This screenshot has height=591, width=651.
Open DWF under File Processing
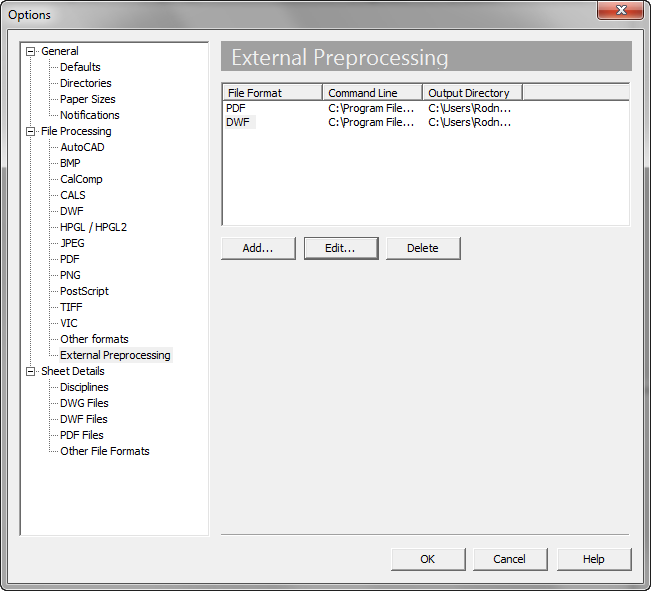(71, 211)
